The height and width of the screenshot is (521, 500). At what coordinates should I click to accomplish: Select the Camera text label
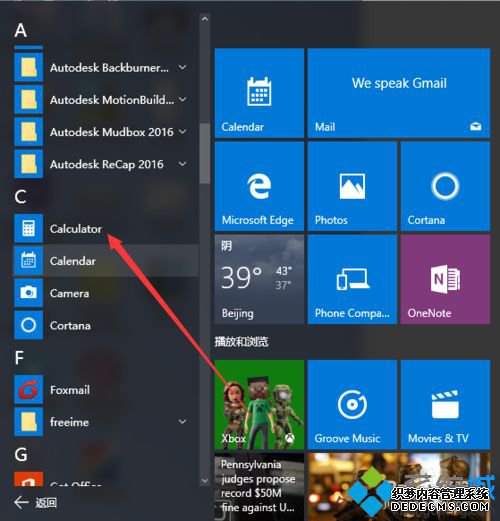pyautogui.click(x=70, y=293)
